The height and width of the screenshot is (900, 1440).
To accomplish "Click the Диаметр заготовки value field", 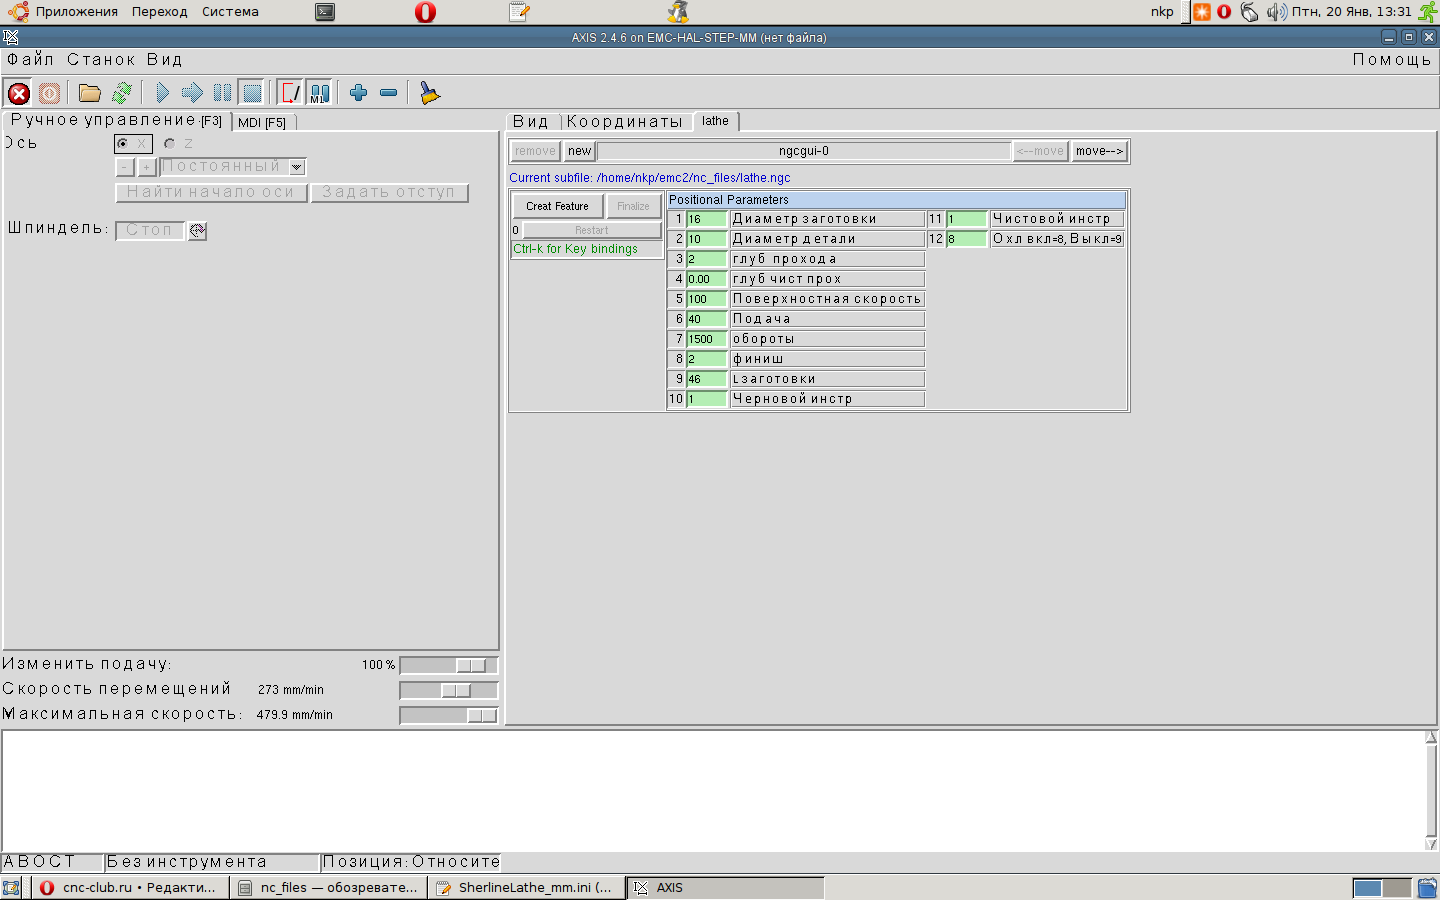I will [x=707, y=219].
